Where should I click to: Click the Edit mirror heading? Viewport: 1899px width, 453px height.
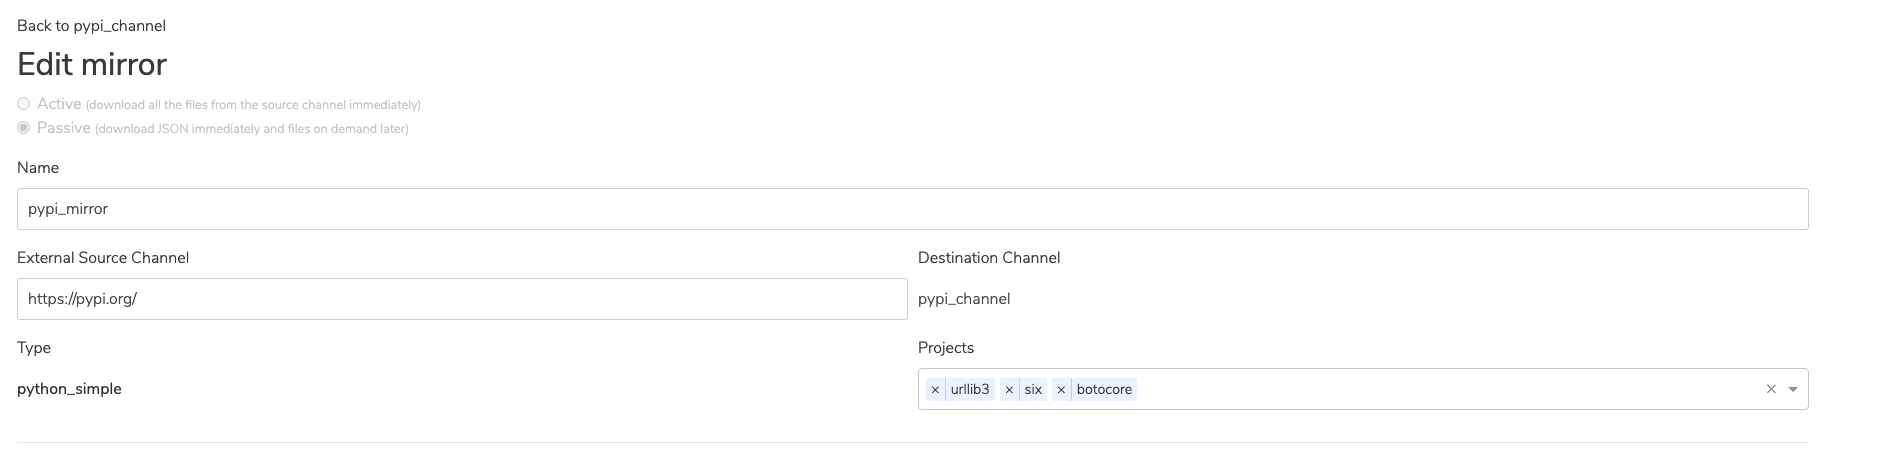click(x=92, y=64)
